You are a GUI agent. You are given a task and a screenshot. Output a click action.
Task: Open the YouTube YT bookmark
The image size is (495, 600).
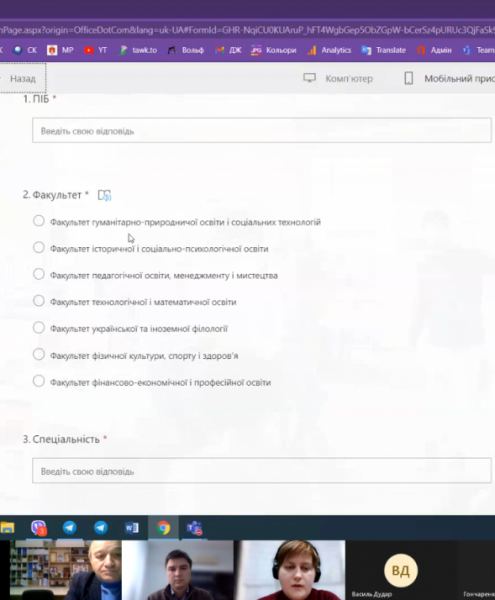click(x=95, y=50)
